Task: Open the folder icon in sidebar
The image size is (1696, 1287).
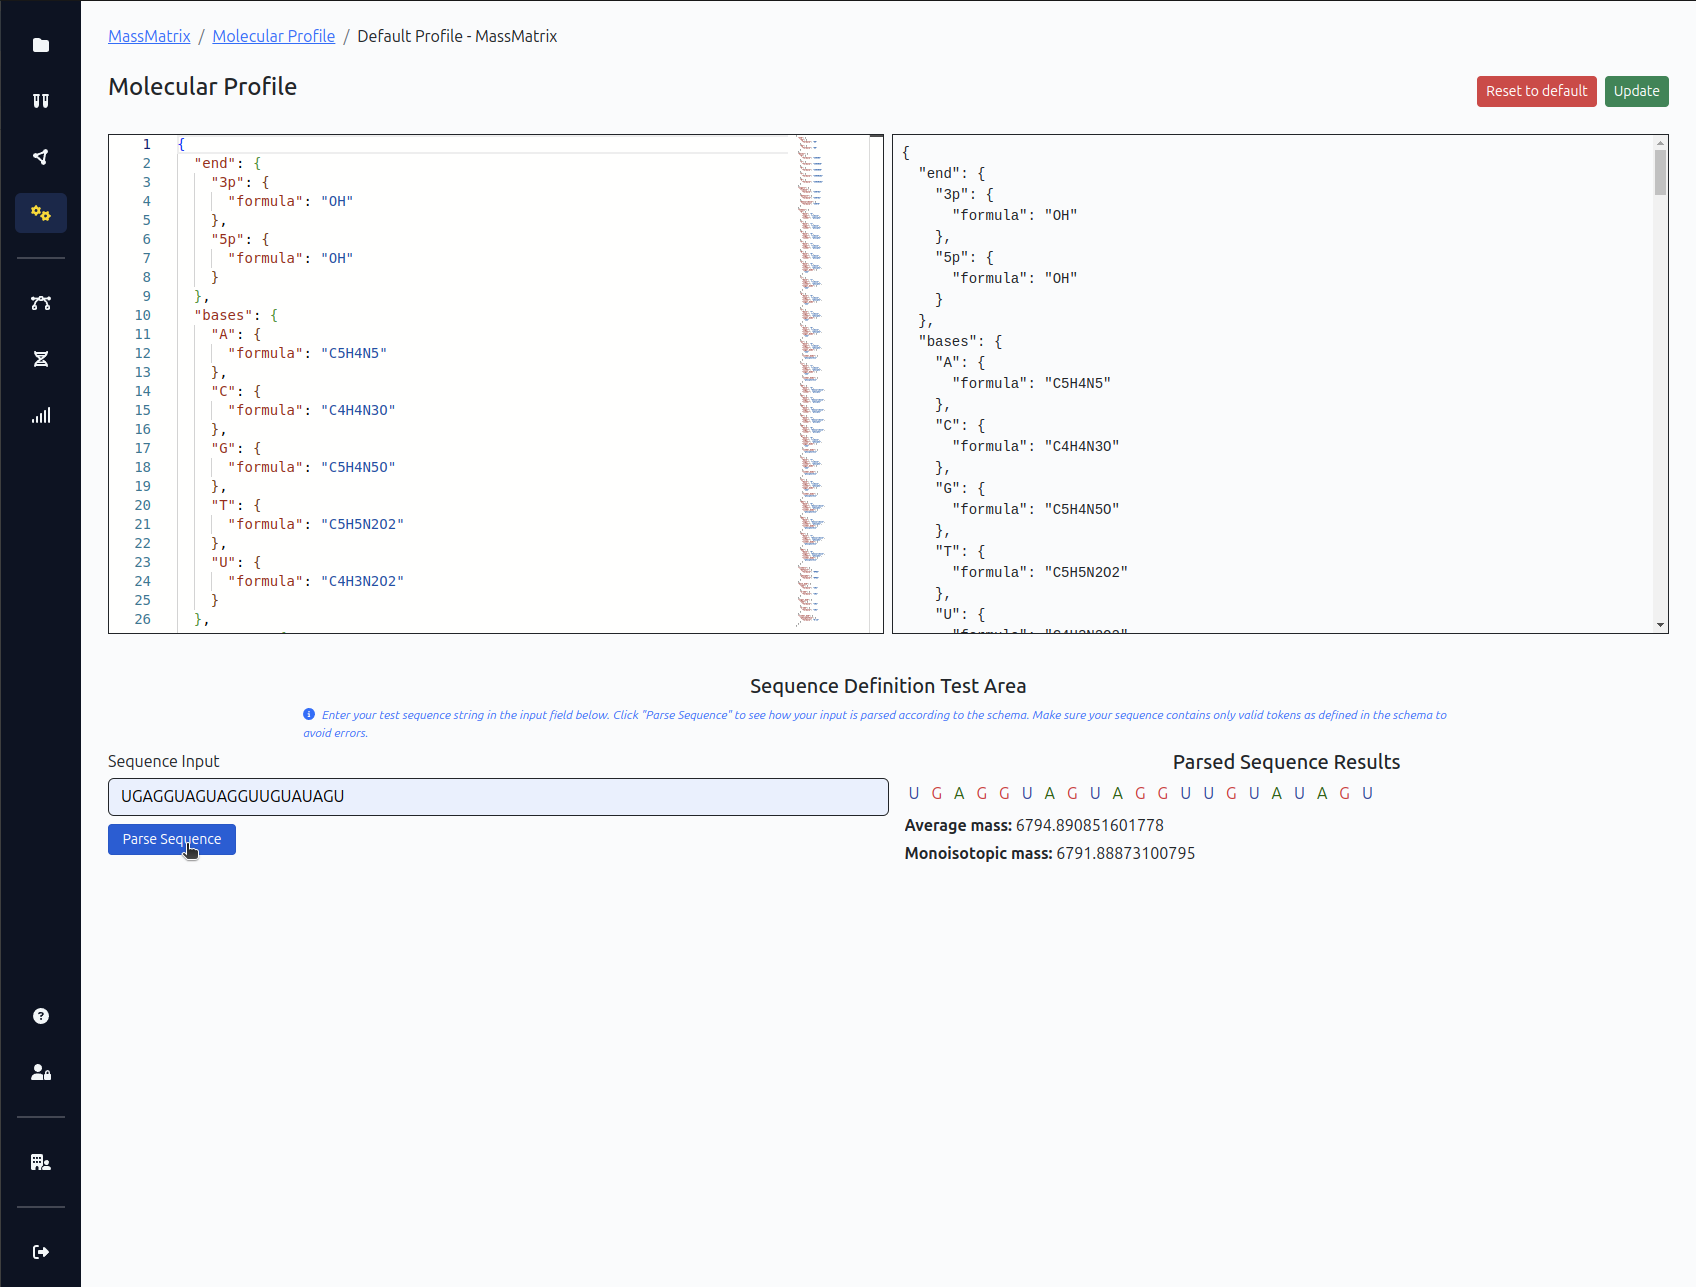Action: [x=41, y=45]
